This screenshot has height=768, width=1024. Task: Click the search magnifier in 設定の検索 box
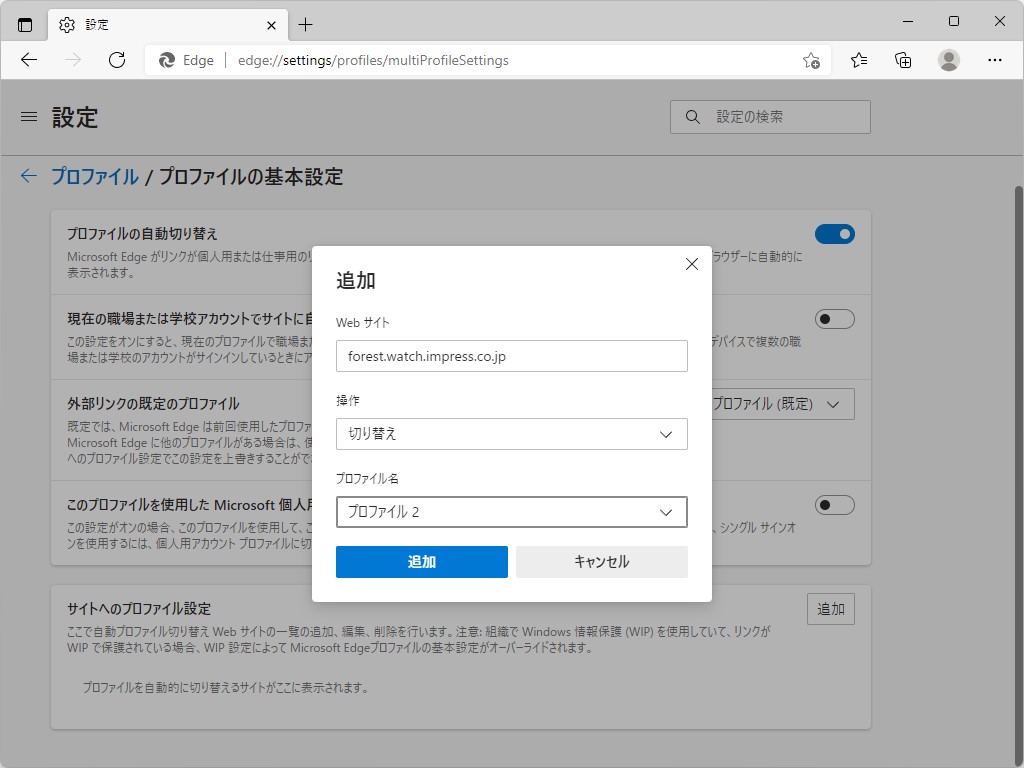coord(692,116)
